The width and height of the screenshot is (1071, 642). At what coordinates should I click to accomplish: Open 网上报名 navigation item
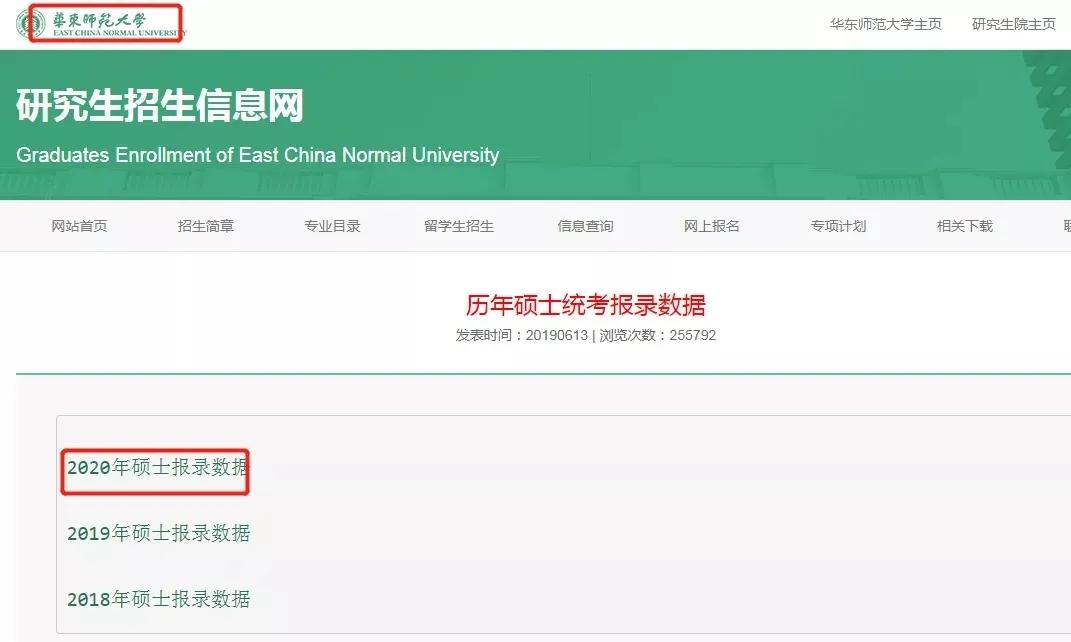click(712, 226)
